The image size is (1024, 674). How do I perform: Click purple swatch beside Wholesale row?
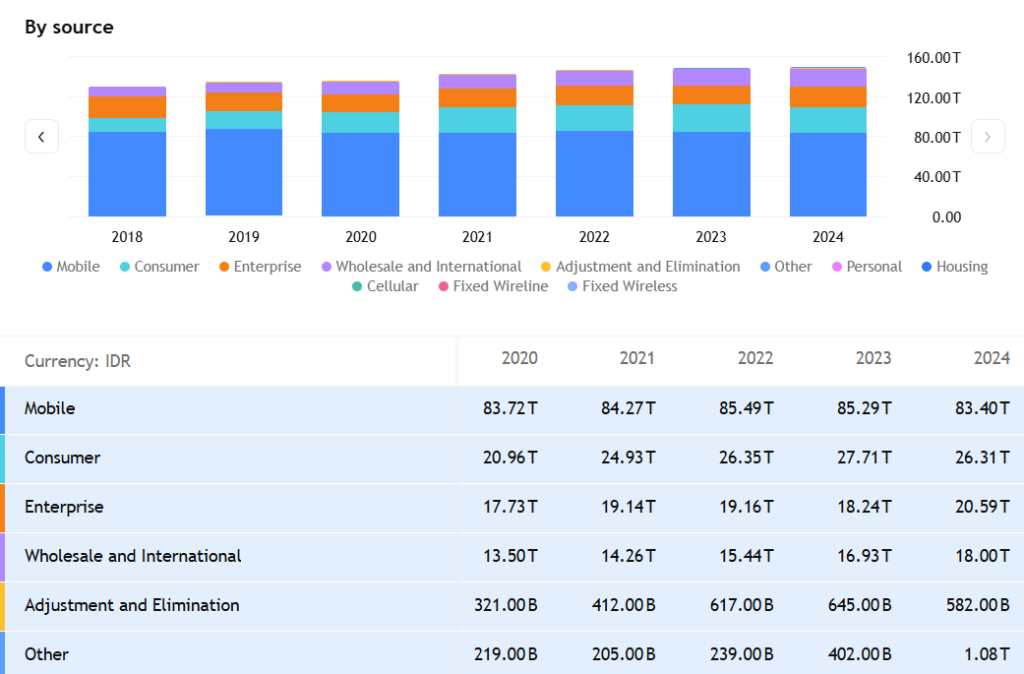3,556
